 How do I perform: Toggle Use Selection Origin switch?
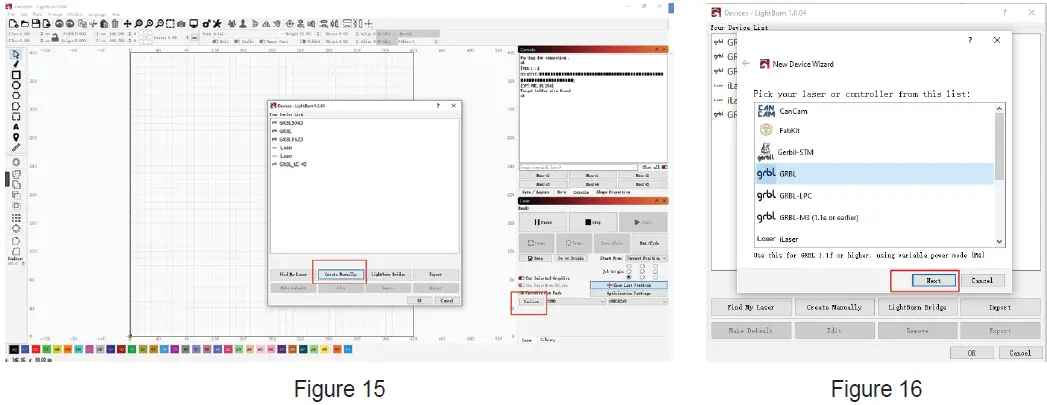click(x=521, y=286)
